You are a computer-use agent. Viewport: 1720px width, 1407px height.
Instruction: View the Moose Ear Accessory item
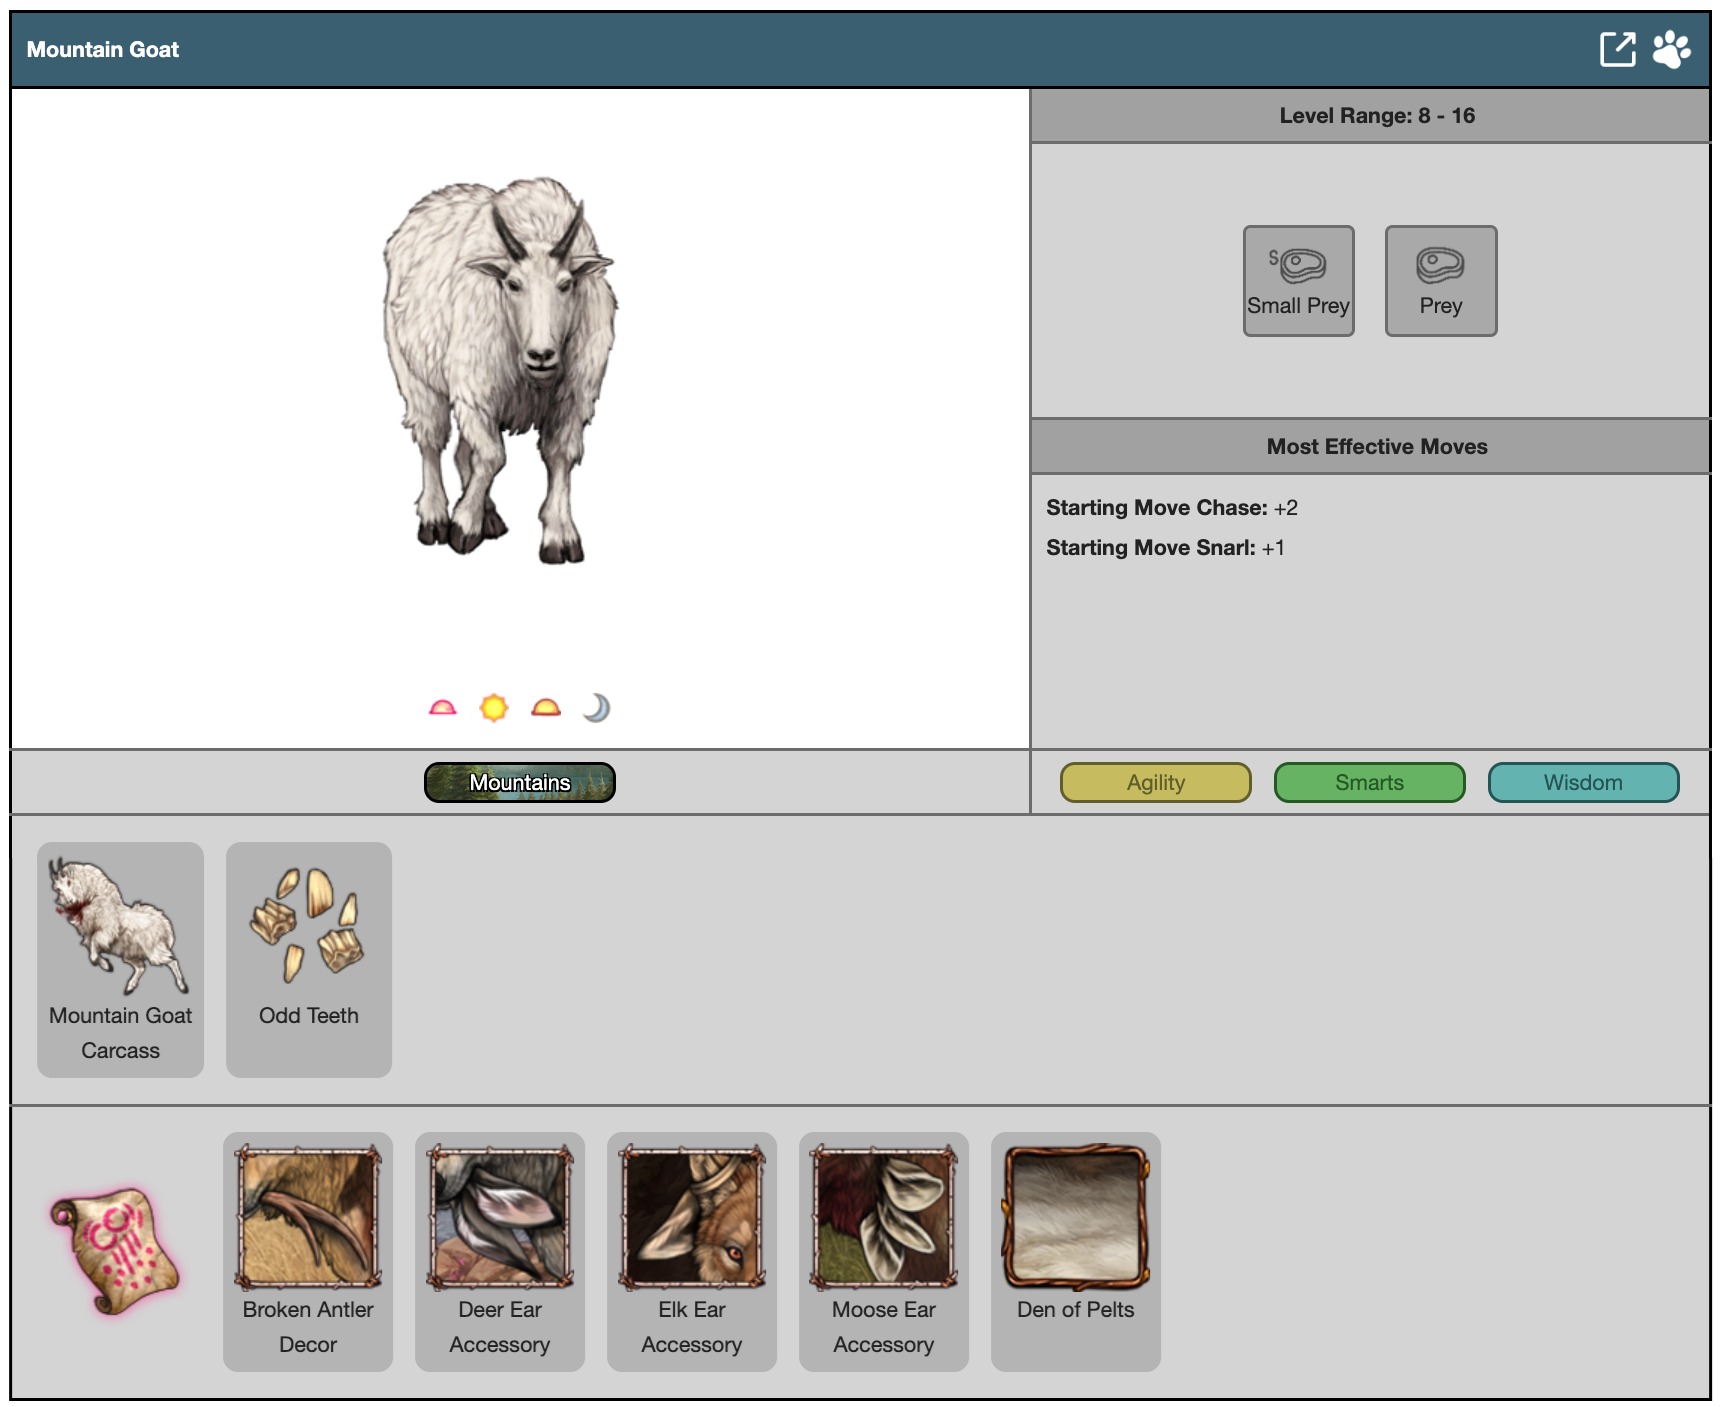pyautogui.click(x=884, y=1250)
